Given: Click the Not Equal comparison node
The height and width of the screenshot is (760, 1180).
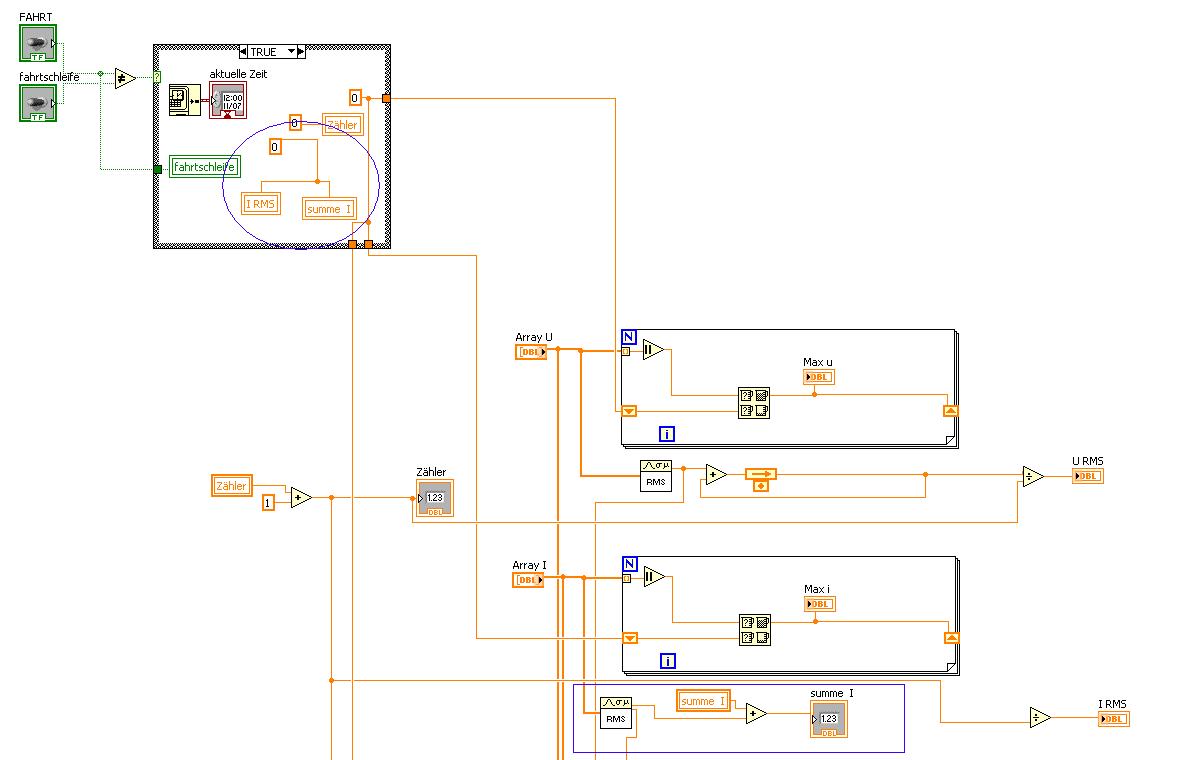Looking at the screenshot, I should point(125,78).
